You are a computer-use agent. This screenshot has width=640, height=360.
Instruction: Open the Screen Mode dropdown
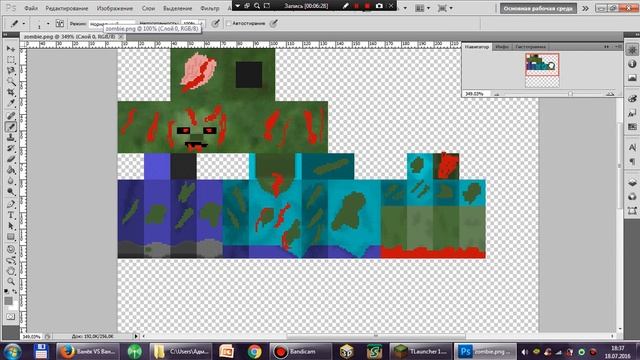pyautogui.click(x=444, y=8)
